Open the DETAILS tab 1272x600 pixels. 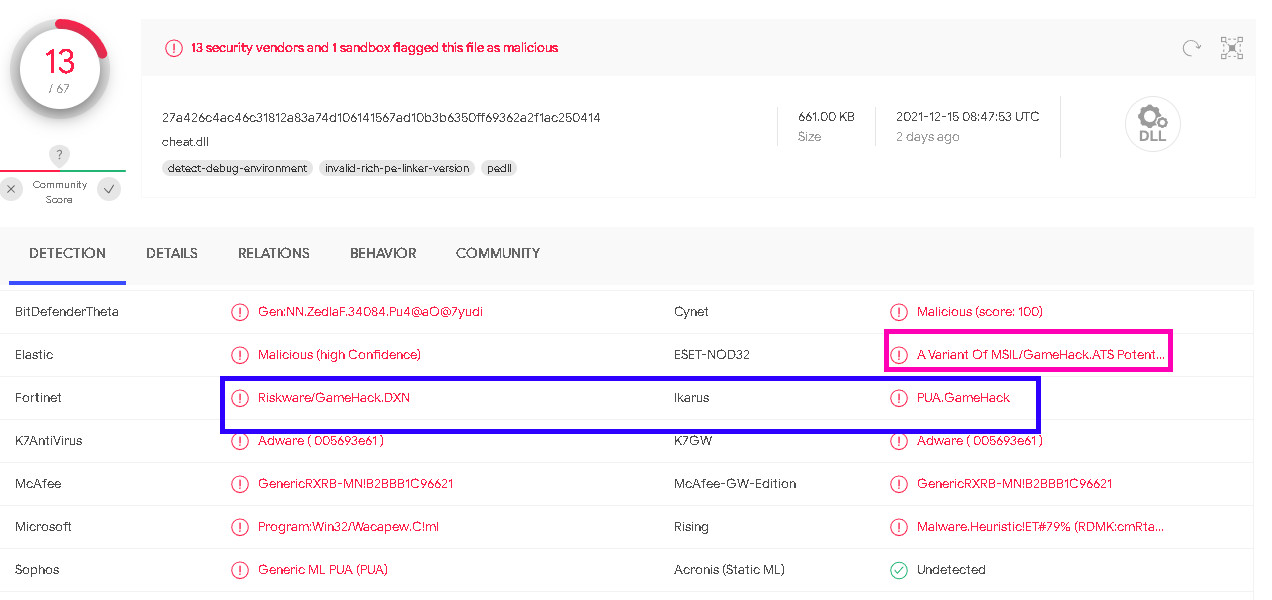pyautogui.click(x=172, y=254)
